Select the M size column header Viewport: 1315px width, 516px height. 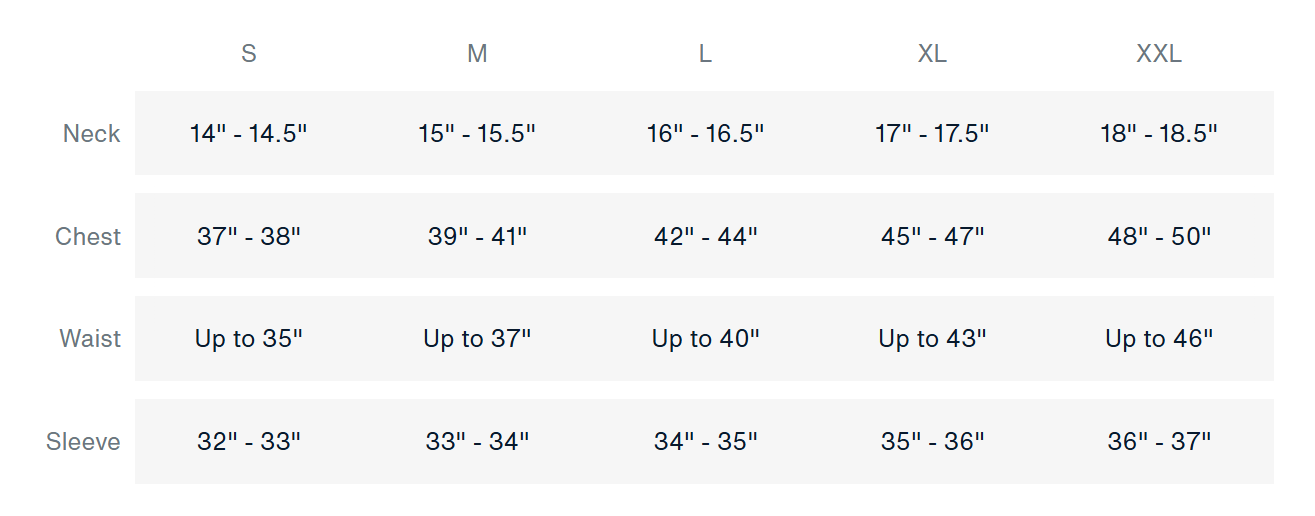[477, 54]
